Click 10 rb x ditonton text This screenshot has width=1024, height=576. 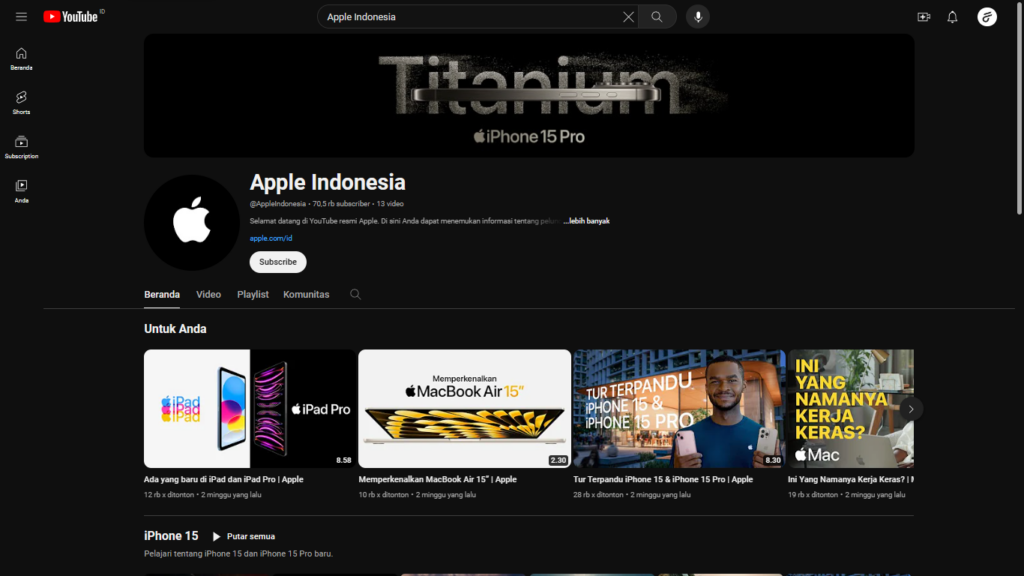(383, 495)
